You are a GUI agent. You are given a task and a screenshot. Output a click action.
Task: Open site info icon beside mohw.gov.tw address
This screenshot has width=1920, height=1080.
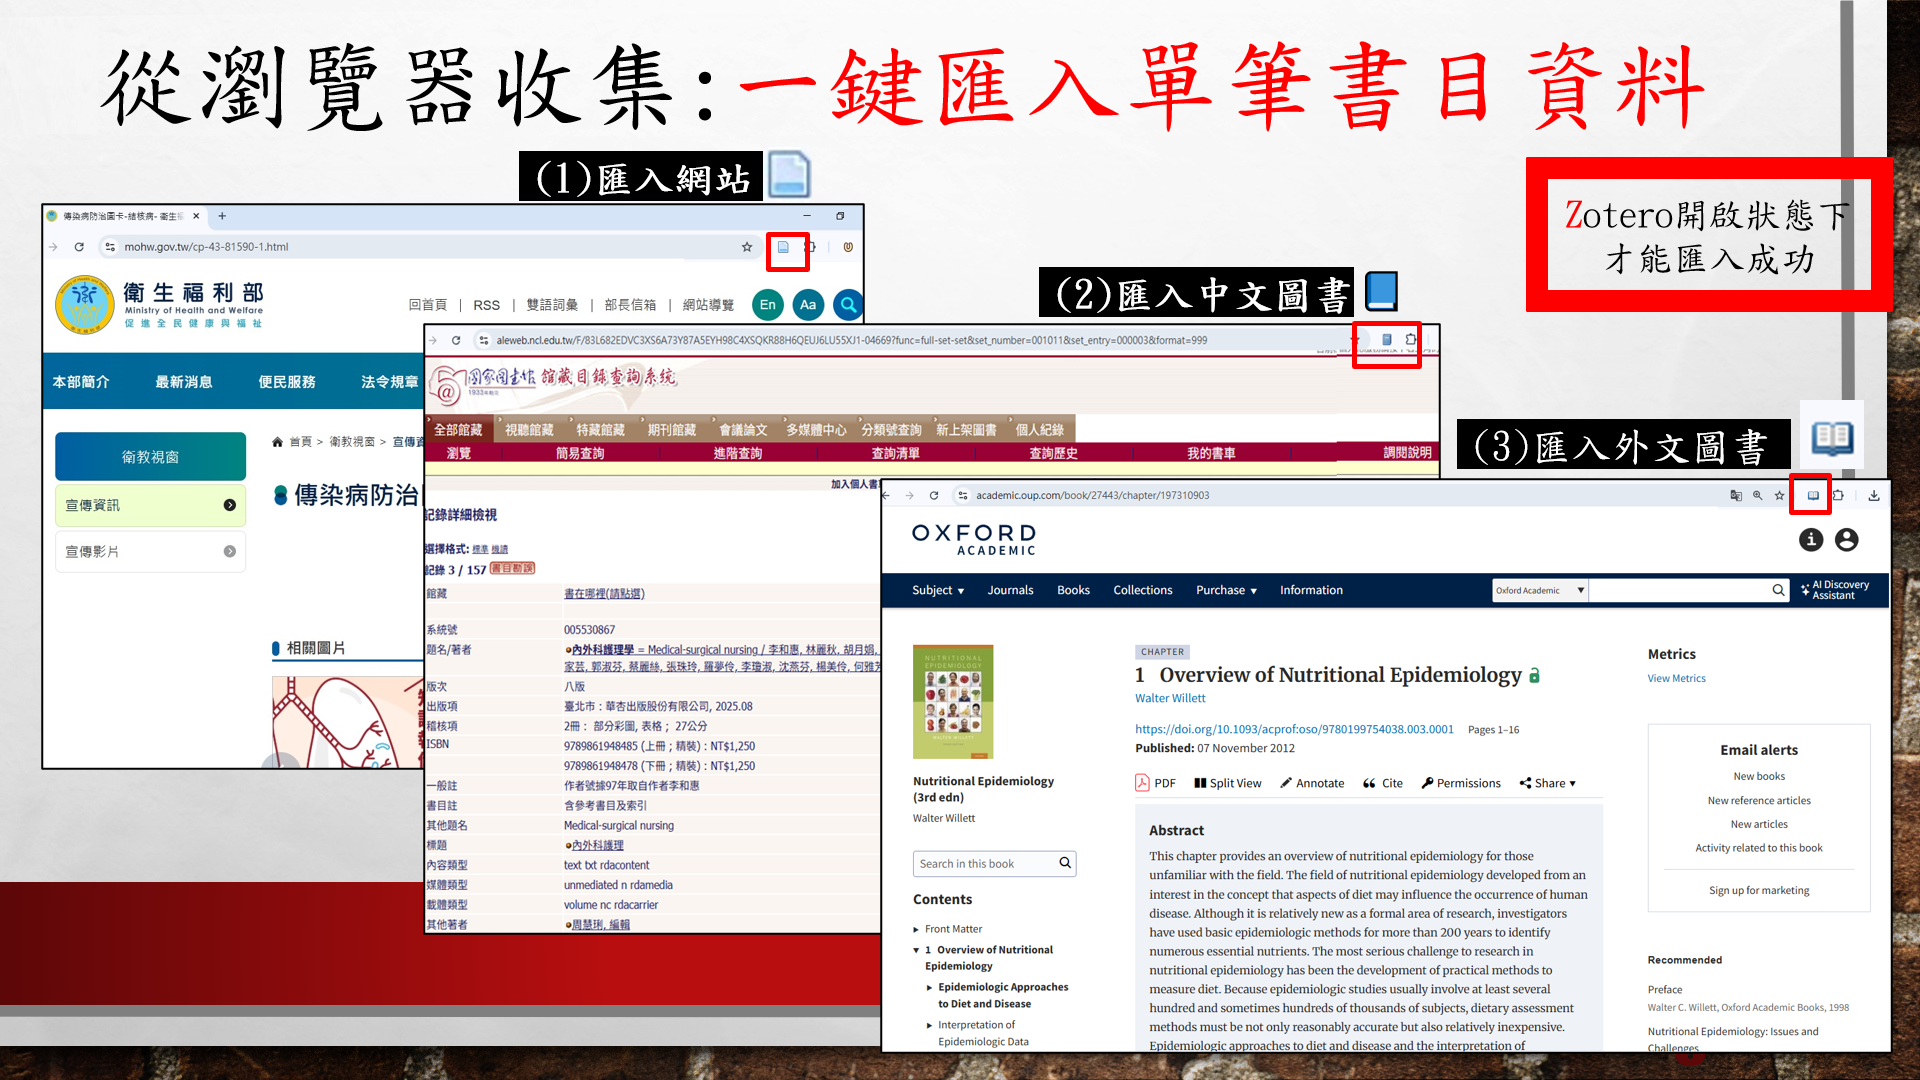pos(110,247)
